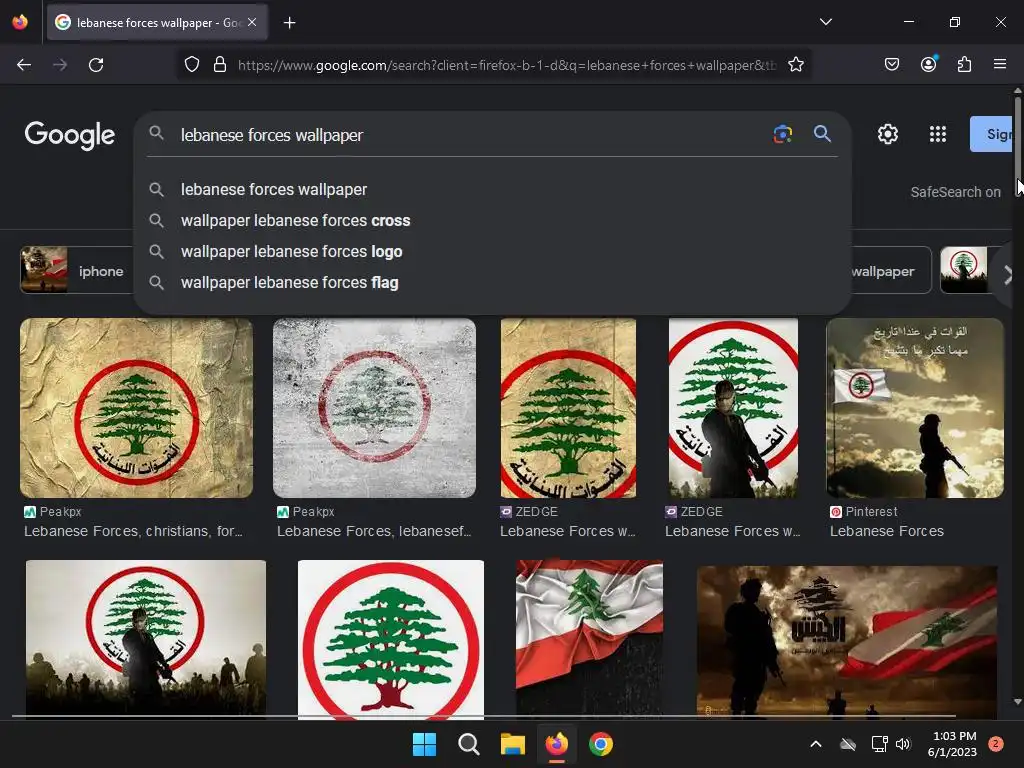Switch to Firefox in taskbar
Image resolution: width=1024 pixels, height=768 pixels.
(556, 744)
